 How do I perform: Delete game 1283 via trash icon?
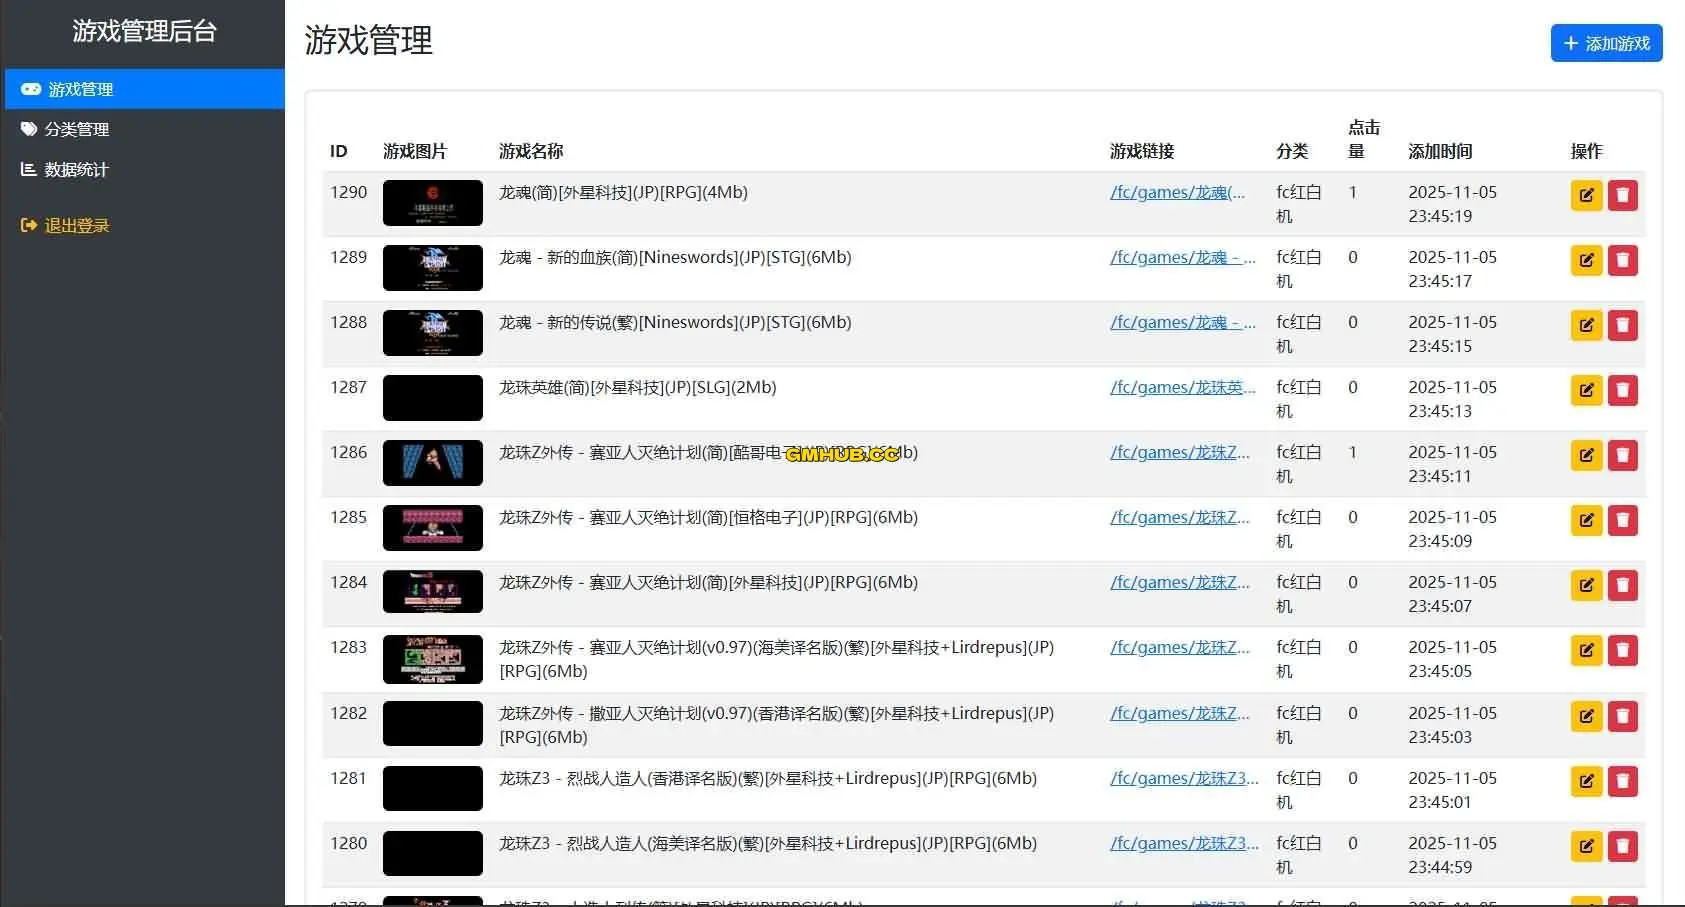click(x=1622, y=650)
